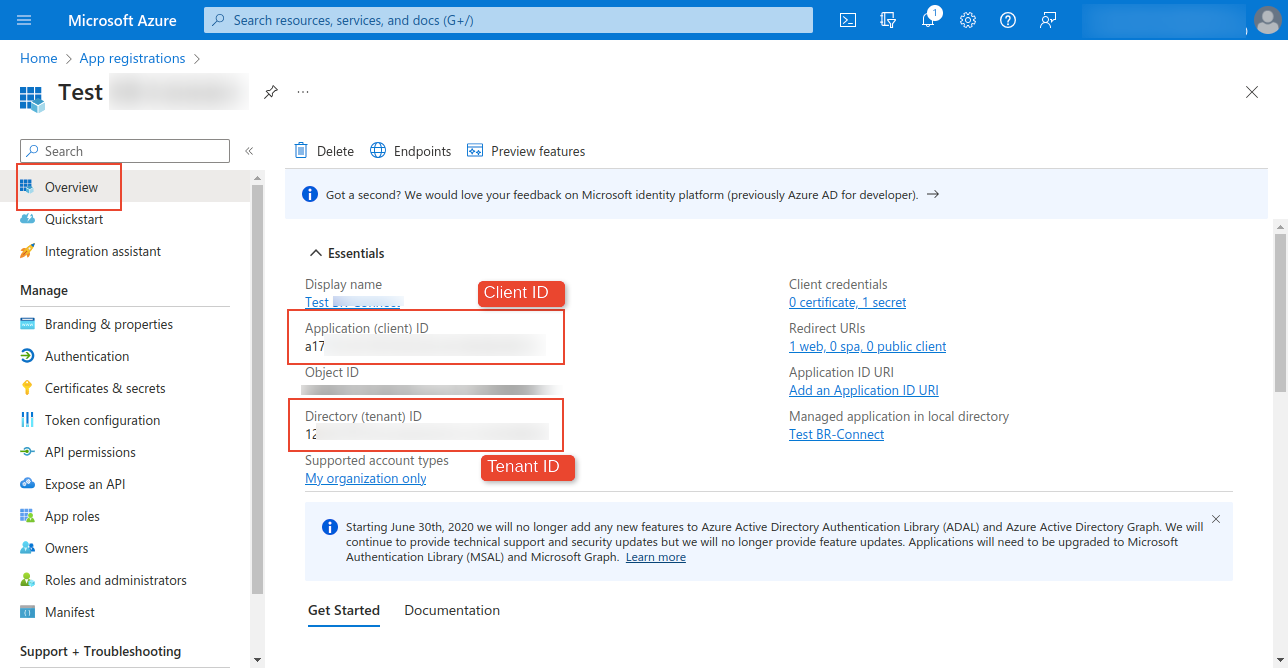
Task: Click the Microsoft Azure logo text
Action: tap(122, 20)
